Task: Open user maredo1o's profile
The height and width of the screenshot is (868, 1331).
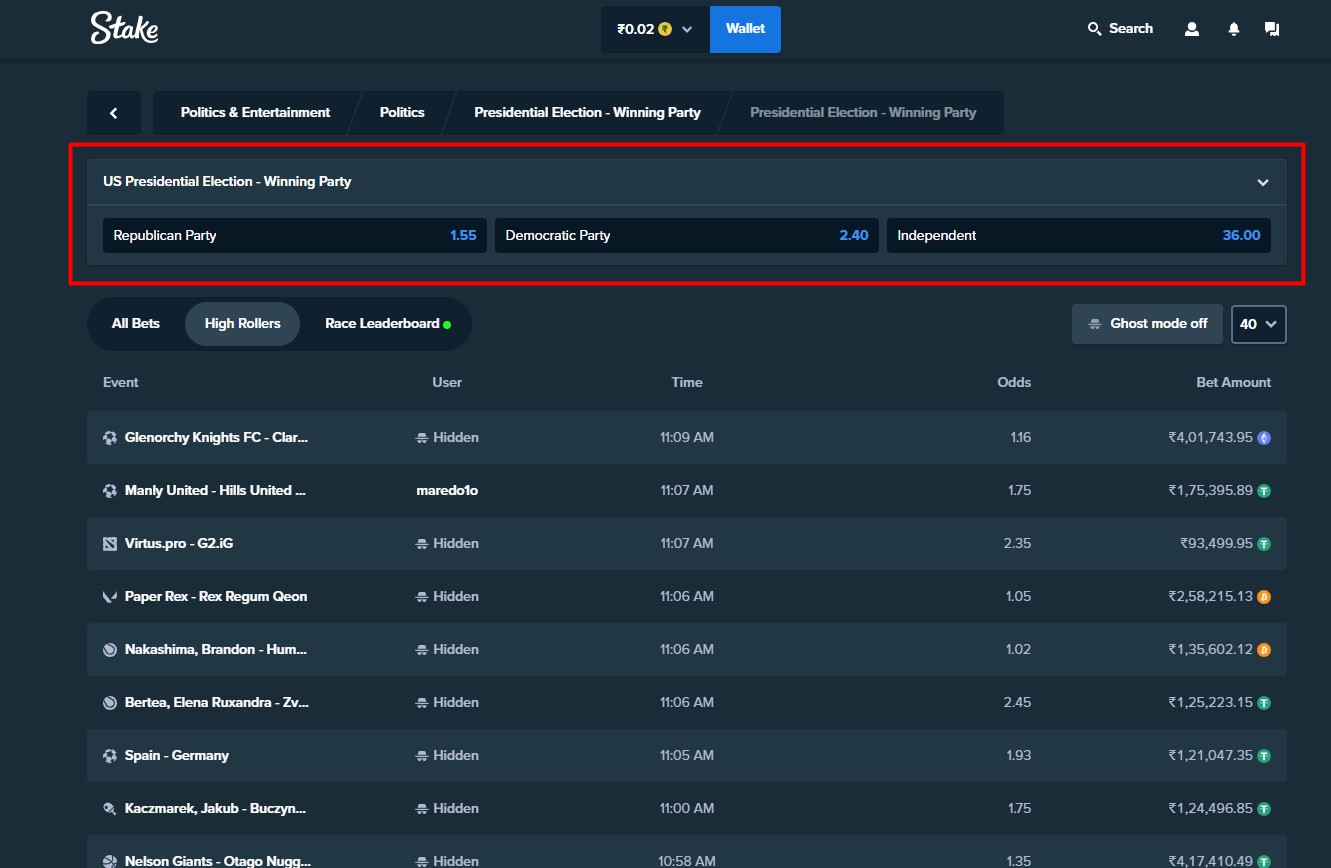Action: click(447, 490)
